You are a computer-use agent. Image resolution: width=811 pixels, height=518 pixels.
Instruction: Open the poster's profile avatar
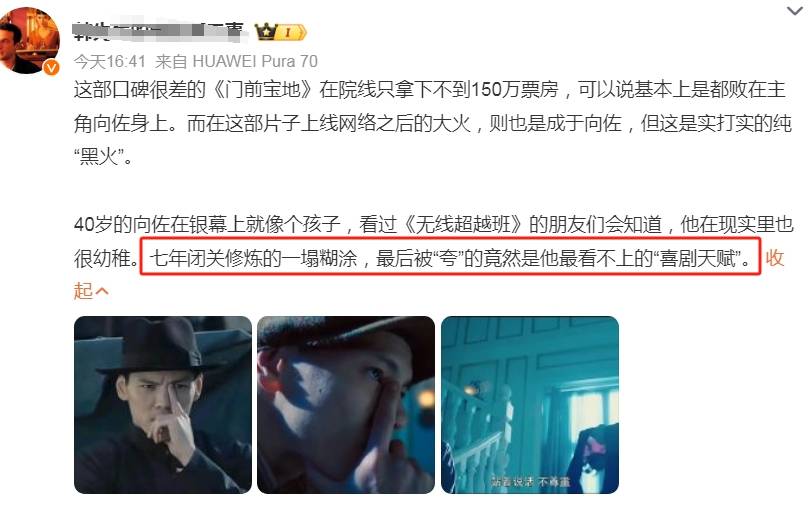point(29,40)
